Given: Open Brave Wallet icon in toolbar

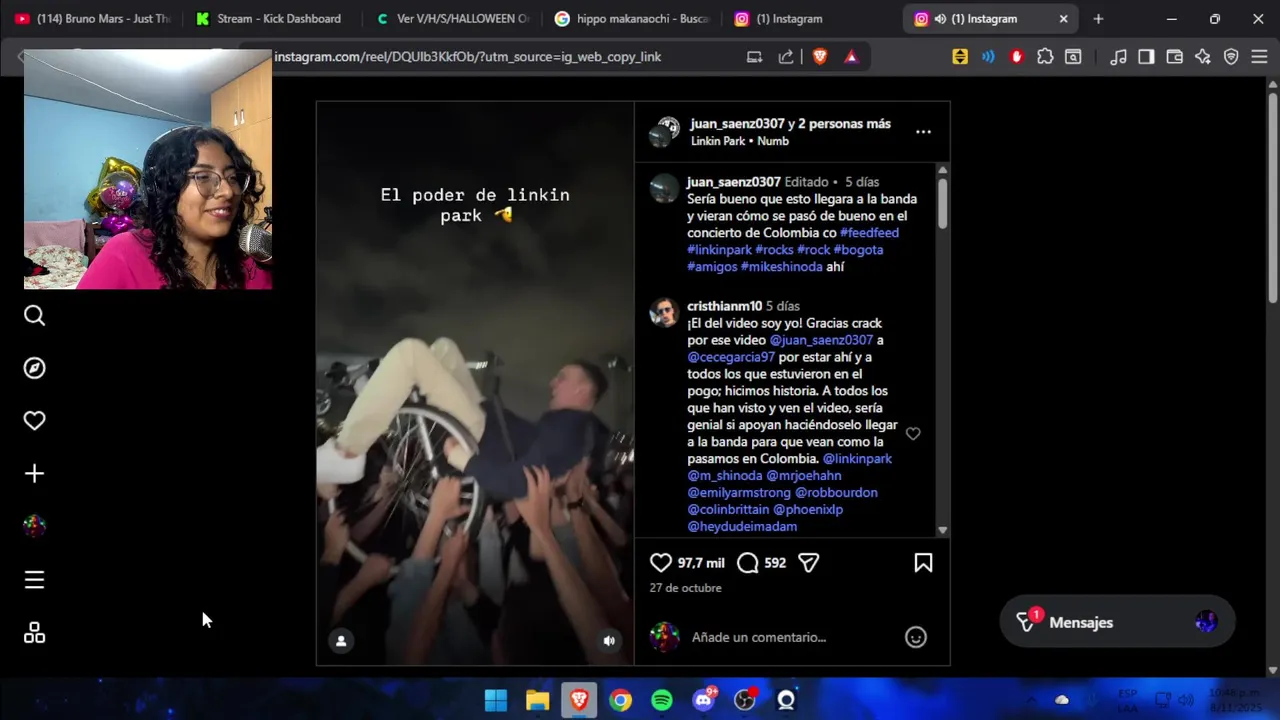Looking at the screenshot, I should point(1175,57).
